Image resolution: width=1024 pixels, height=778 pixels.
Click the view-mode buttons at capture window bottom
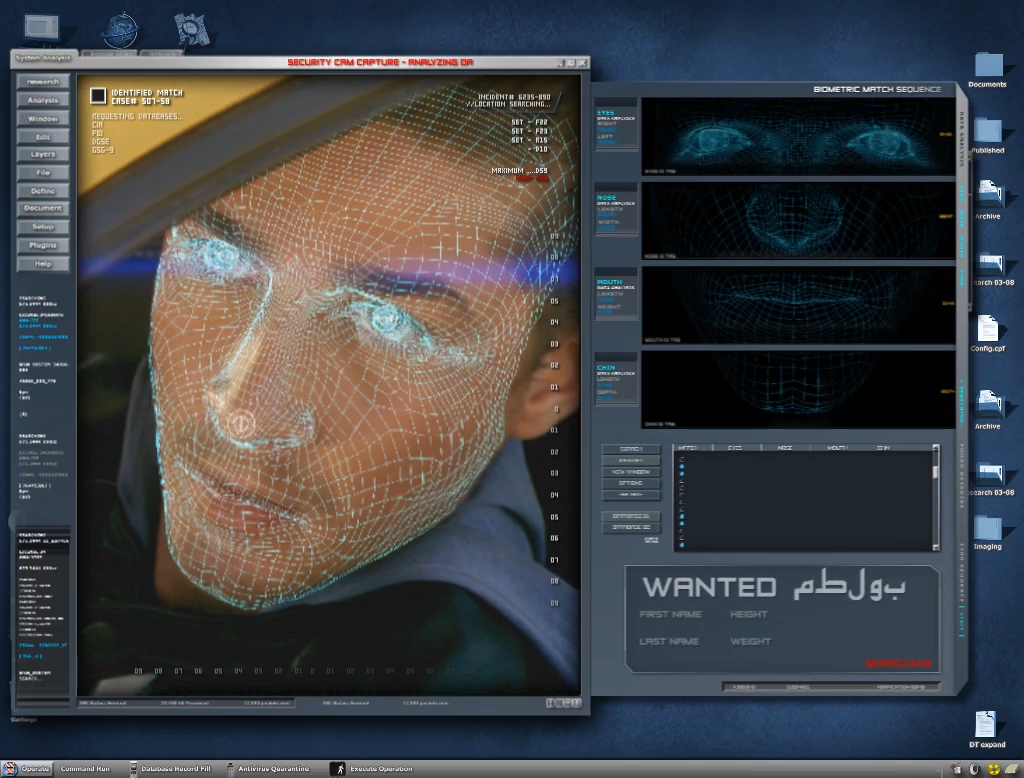(563, 703)
